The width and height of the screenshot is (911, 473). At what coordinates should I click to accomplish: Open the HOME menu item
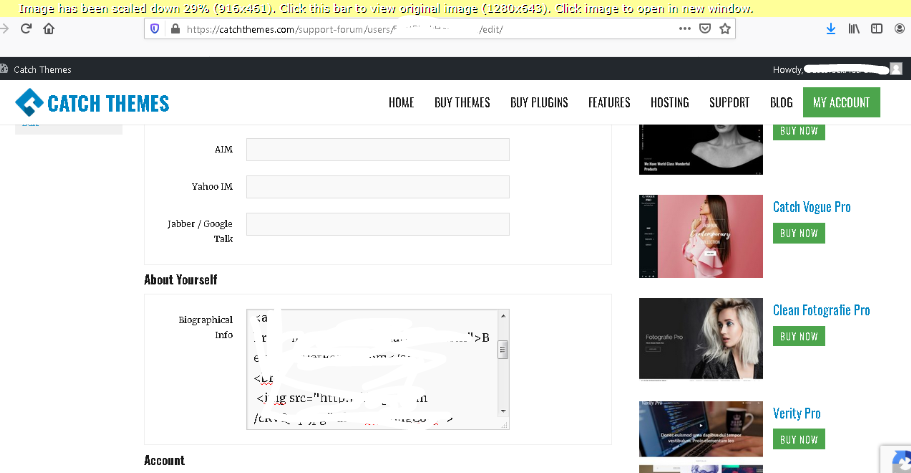tap(401, 103)
